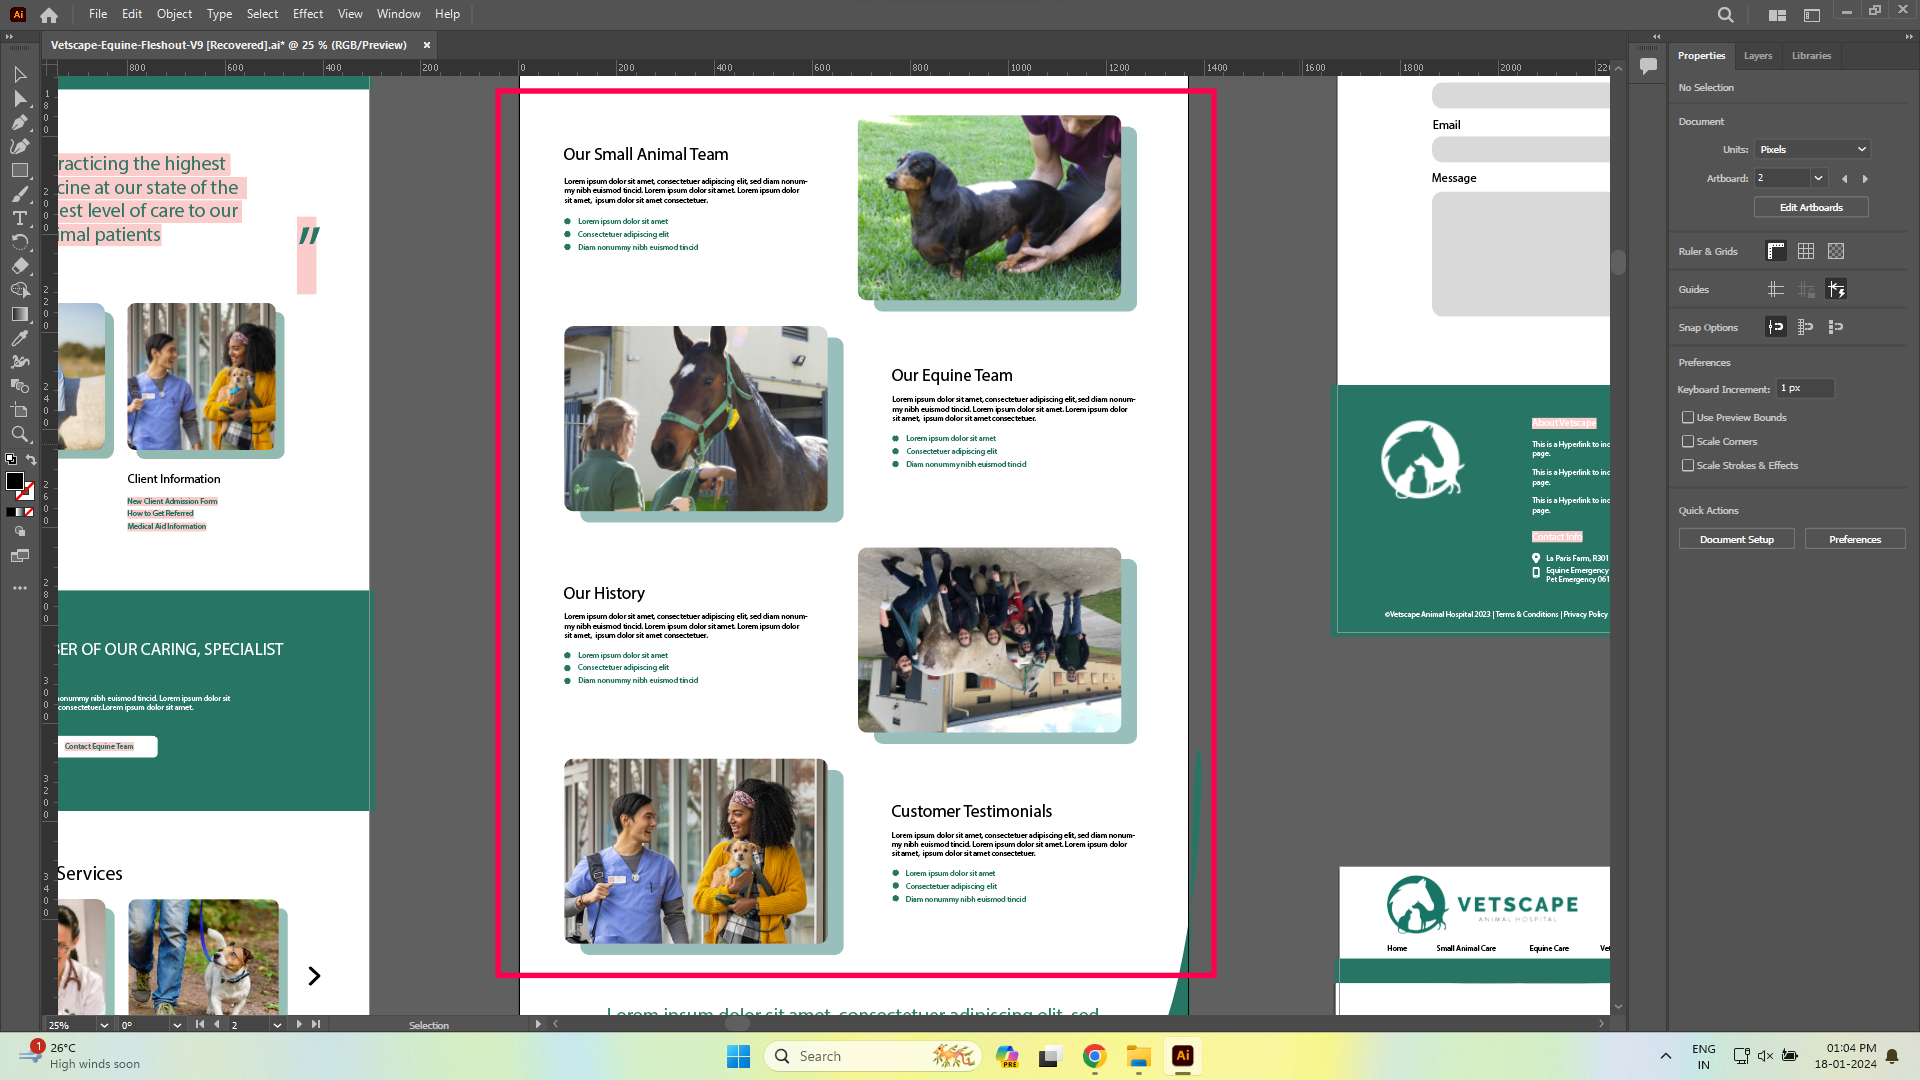This screenshot has width=1920, height=1080.
Task: Select the Rectangle tool
Action: [x=20, y=171]
